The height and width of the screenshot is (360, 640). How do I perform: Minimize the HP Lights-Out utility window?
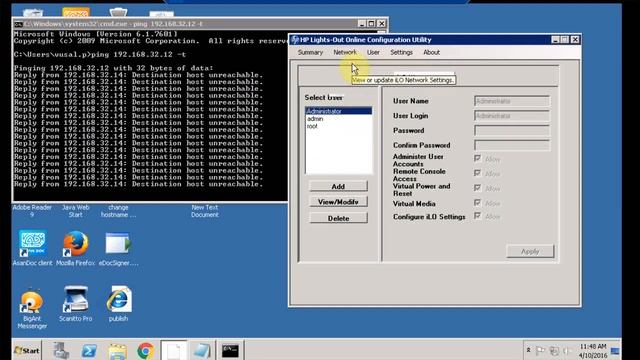[x=555, y=40]
